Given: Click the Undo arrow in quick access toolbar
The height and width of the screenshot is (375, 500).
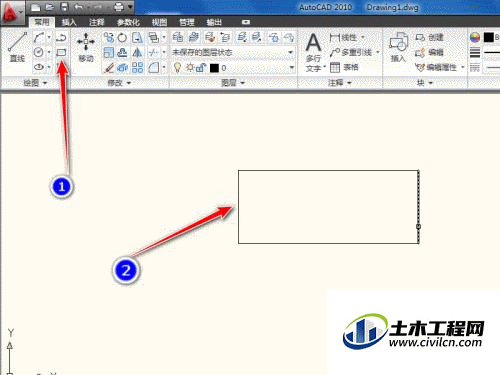Looking at the screenshot, I should click(x=79, y=7).
